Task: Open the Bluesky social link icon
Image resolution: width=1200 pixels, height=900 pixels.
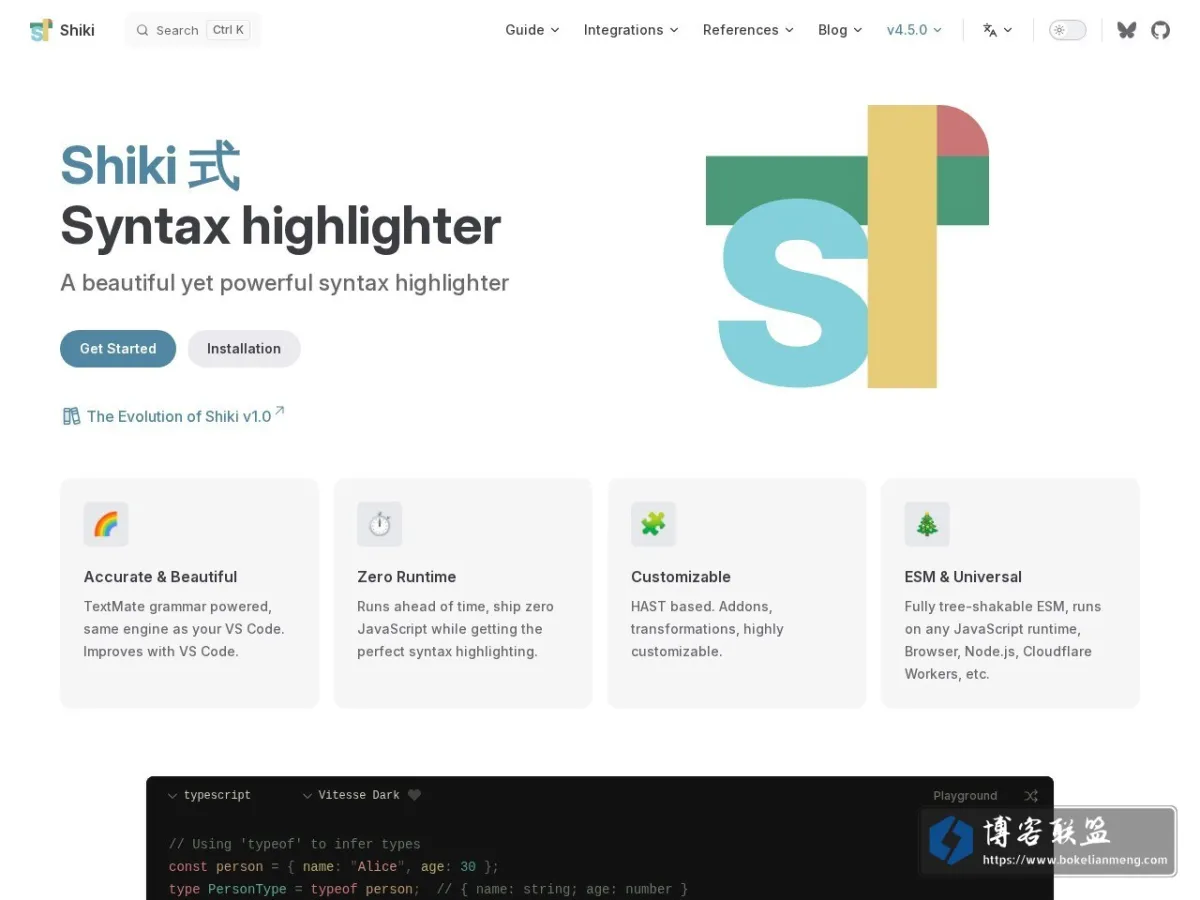Action: tap(1127, 30)
